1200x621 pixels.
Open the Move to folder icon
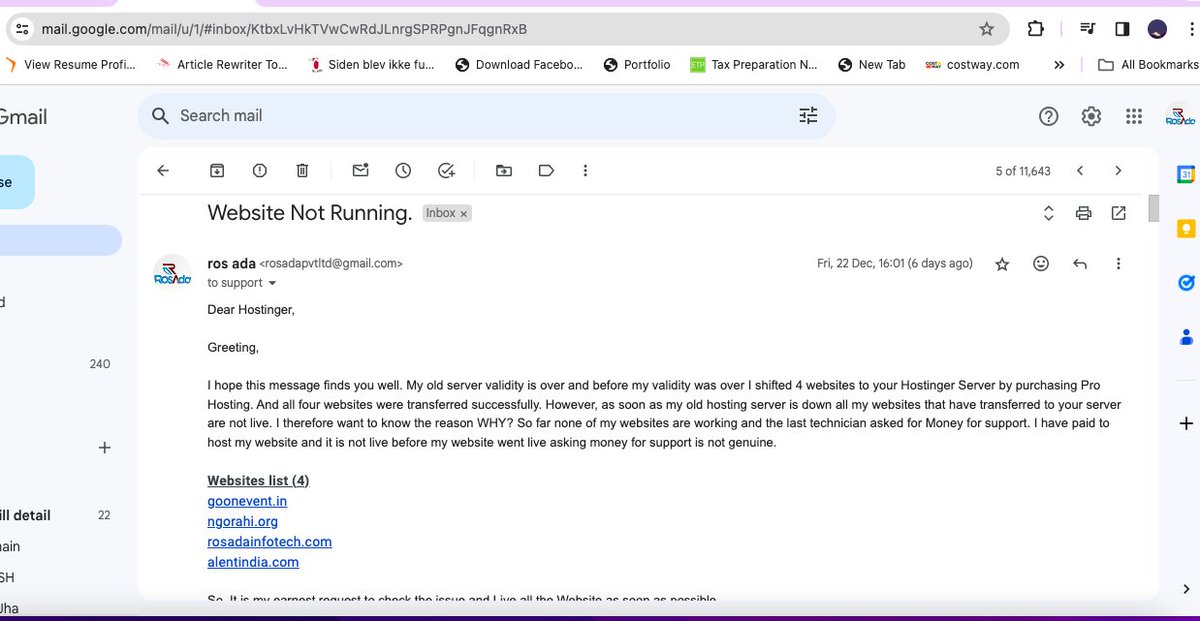pos(504,171)
